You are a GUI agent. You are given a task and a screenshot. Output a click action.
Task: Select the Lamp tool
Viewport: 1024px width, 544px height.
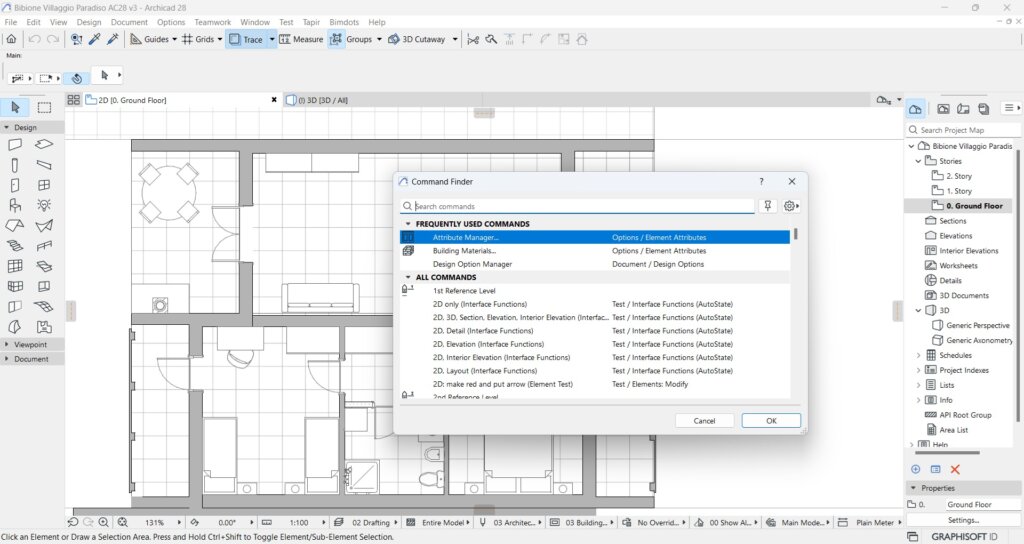pyautogui.click(x=44, y=205)
